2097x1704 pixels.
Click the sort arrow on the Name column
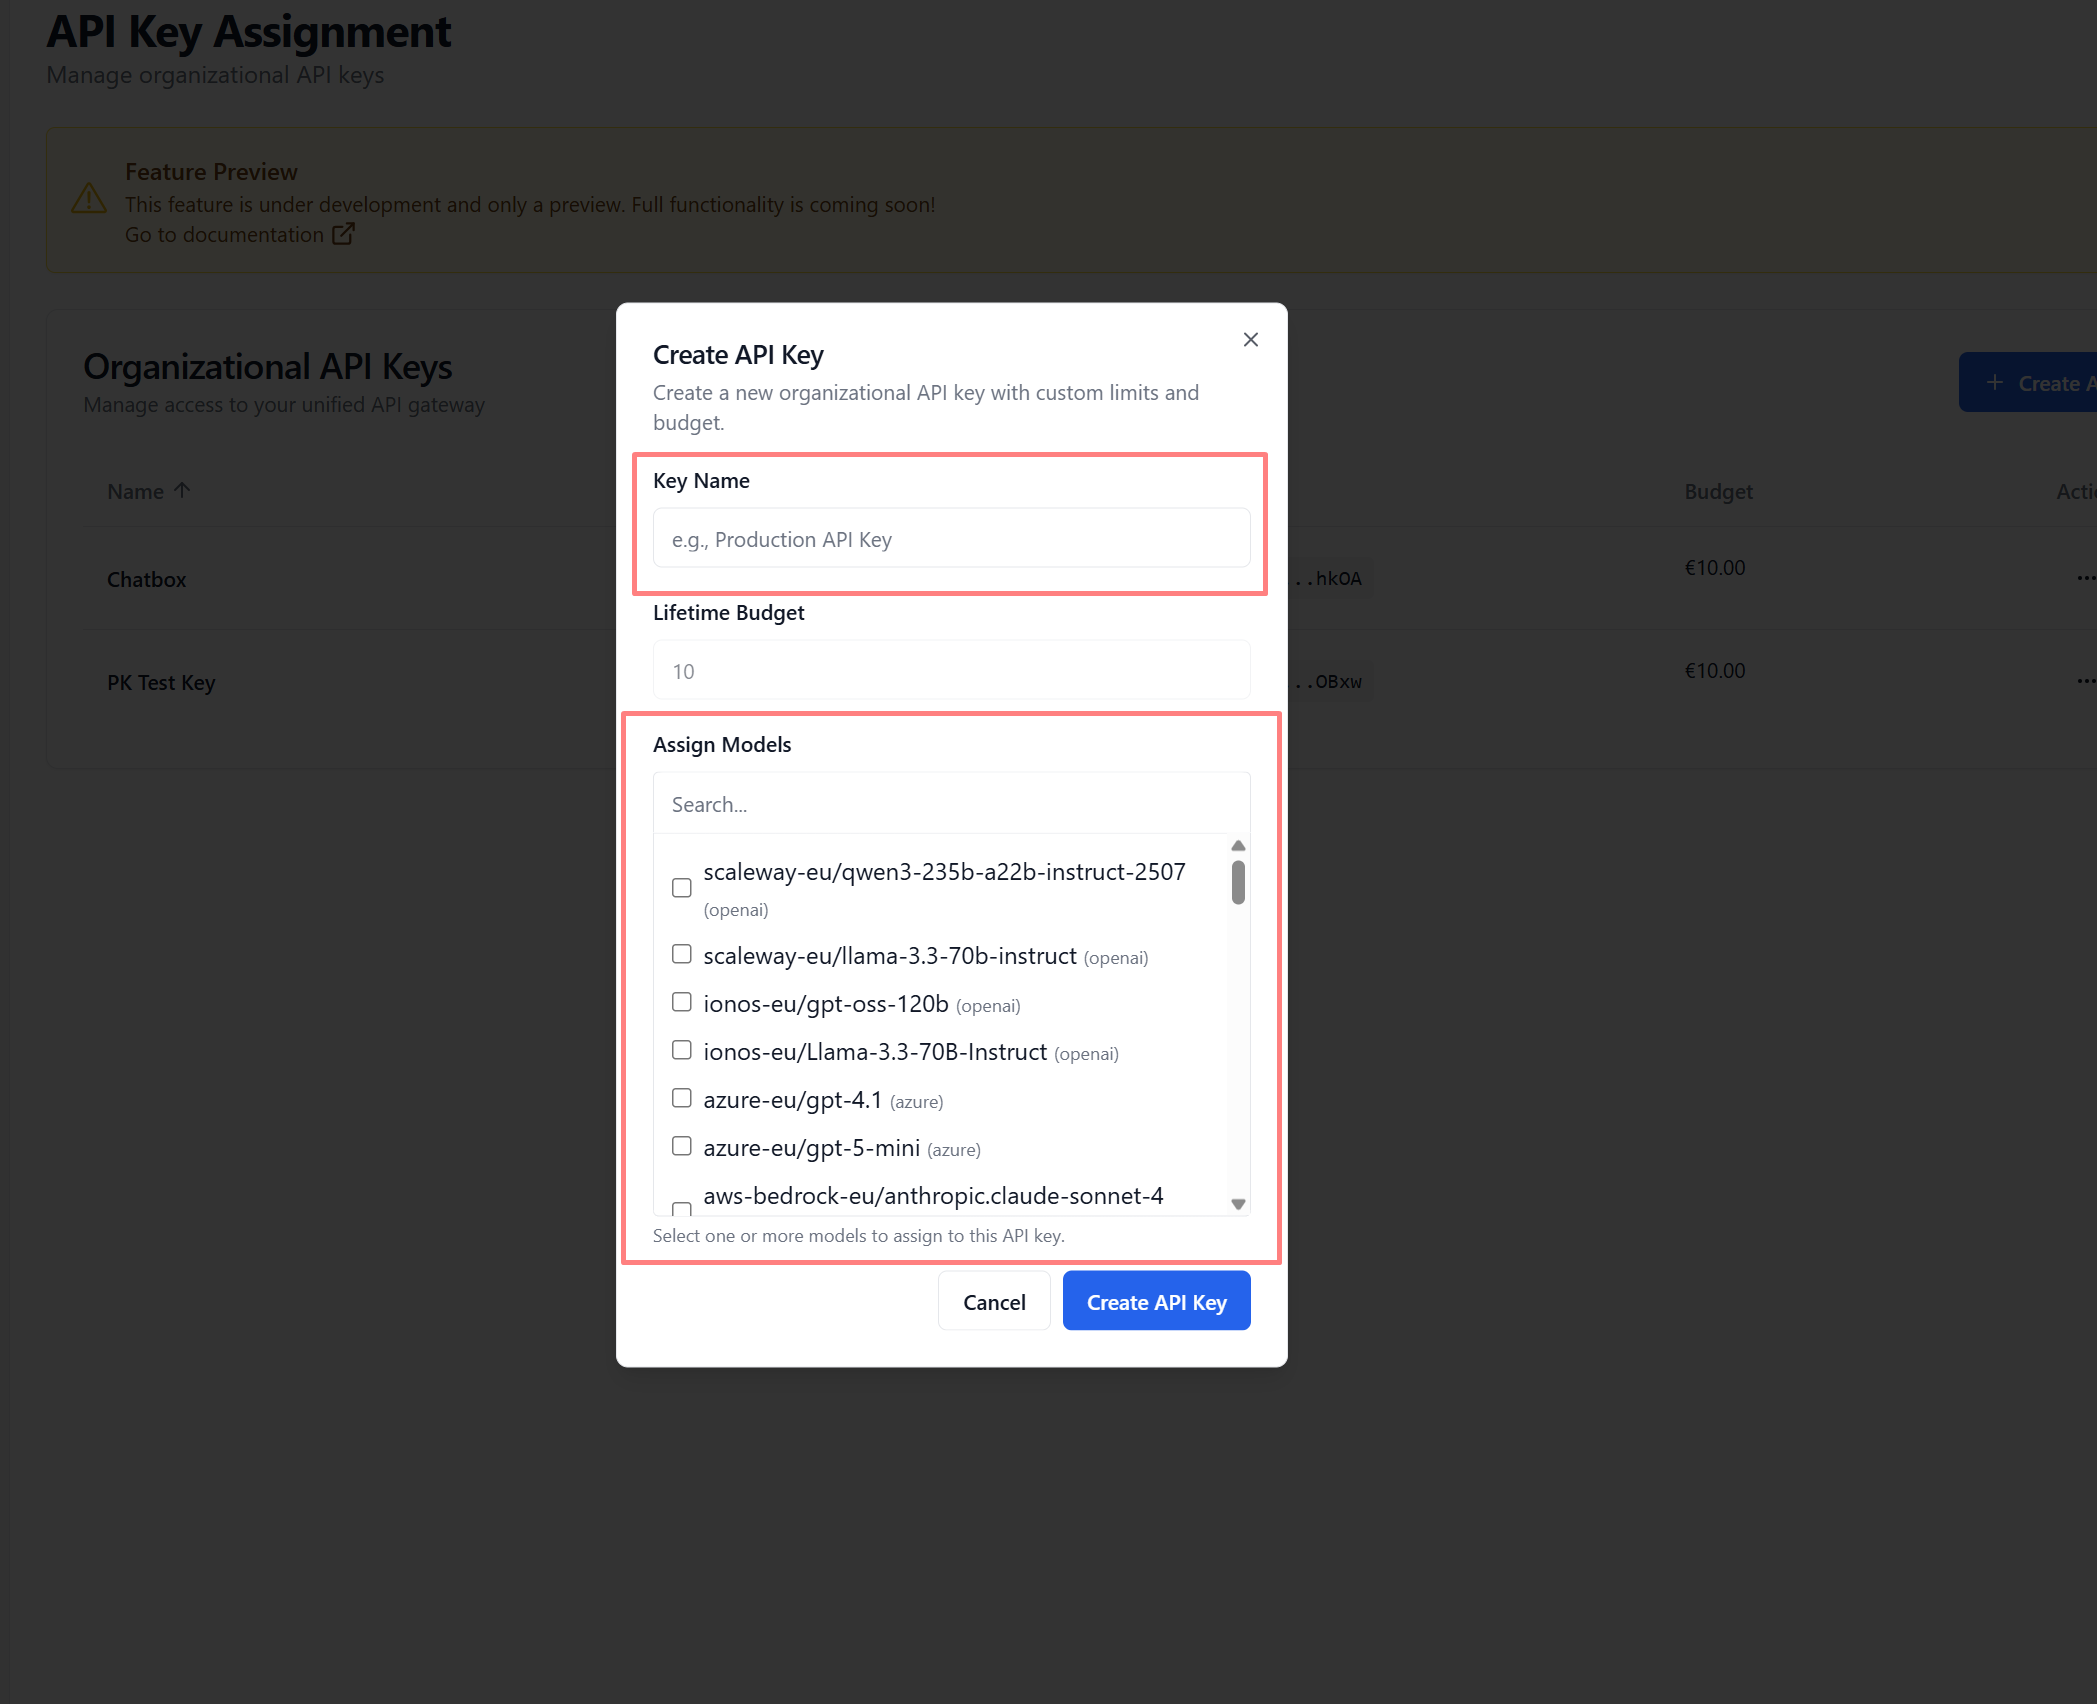[182, 489]
